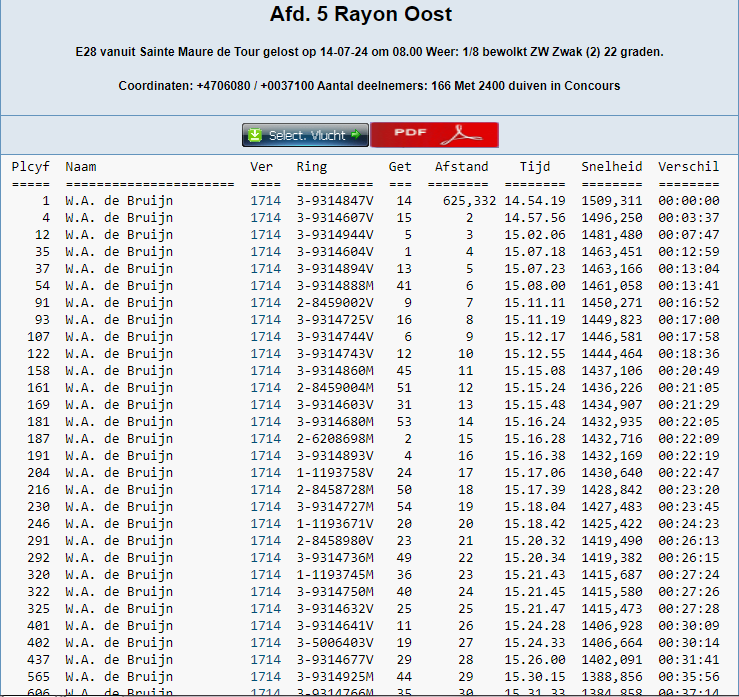The image size is (739, 697).
Task: Click the Naam column header
Action: pos(81,167)
